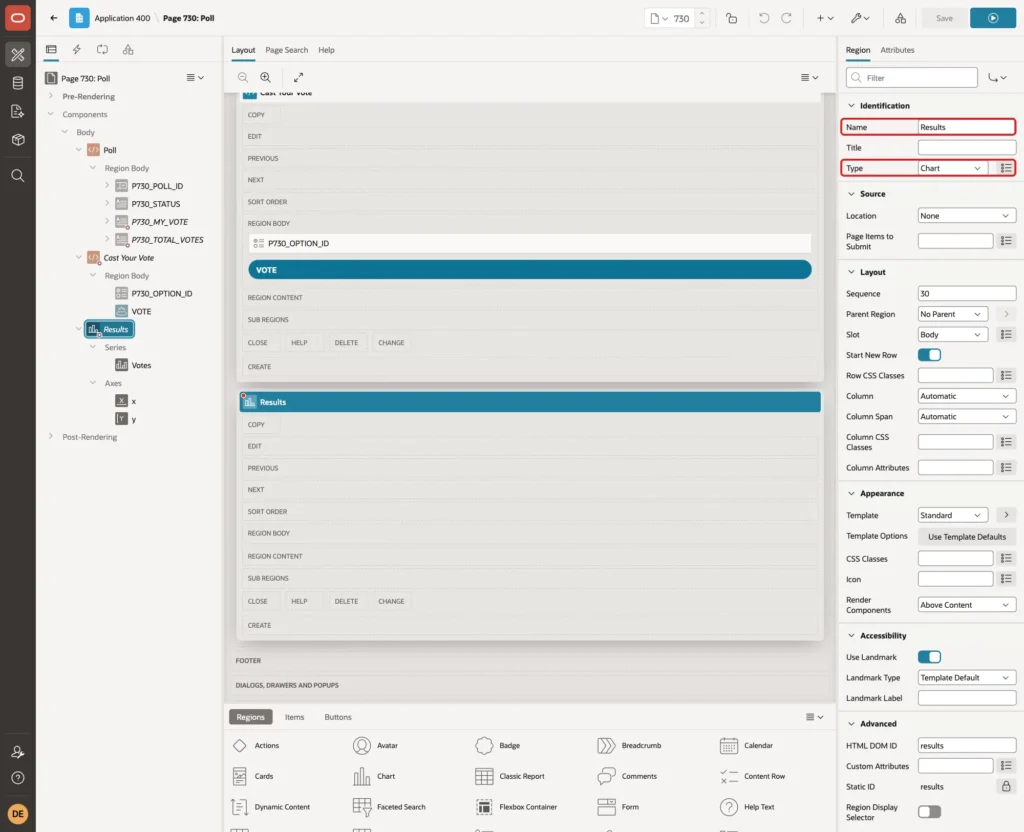1024x832 pixels.
Task: Zoom out the layout view
Action: coord(243,77)
